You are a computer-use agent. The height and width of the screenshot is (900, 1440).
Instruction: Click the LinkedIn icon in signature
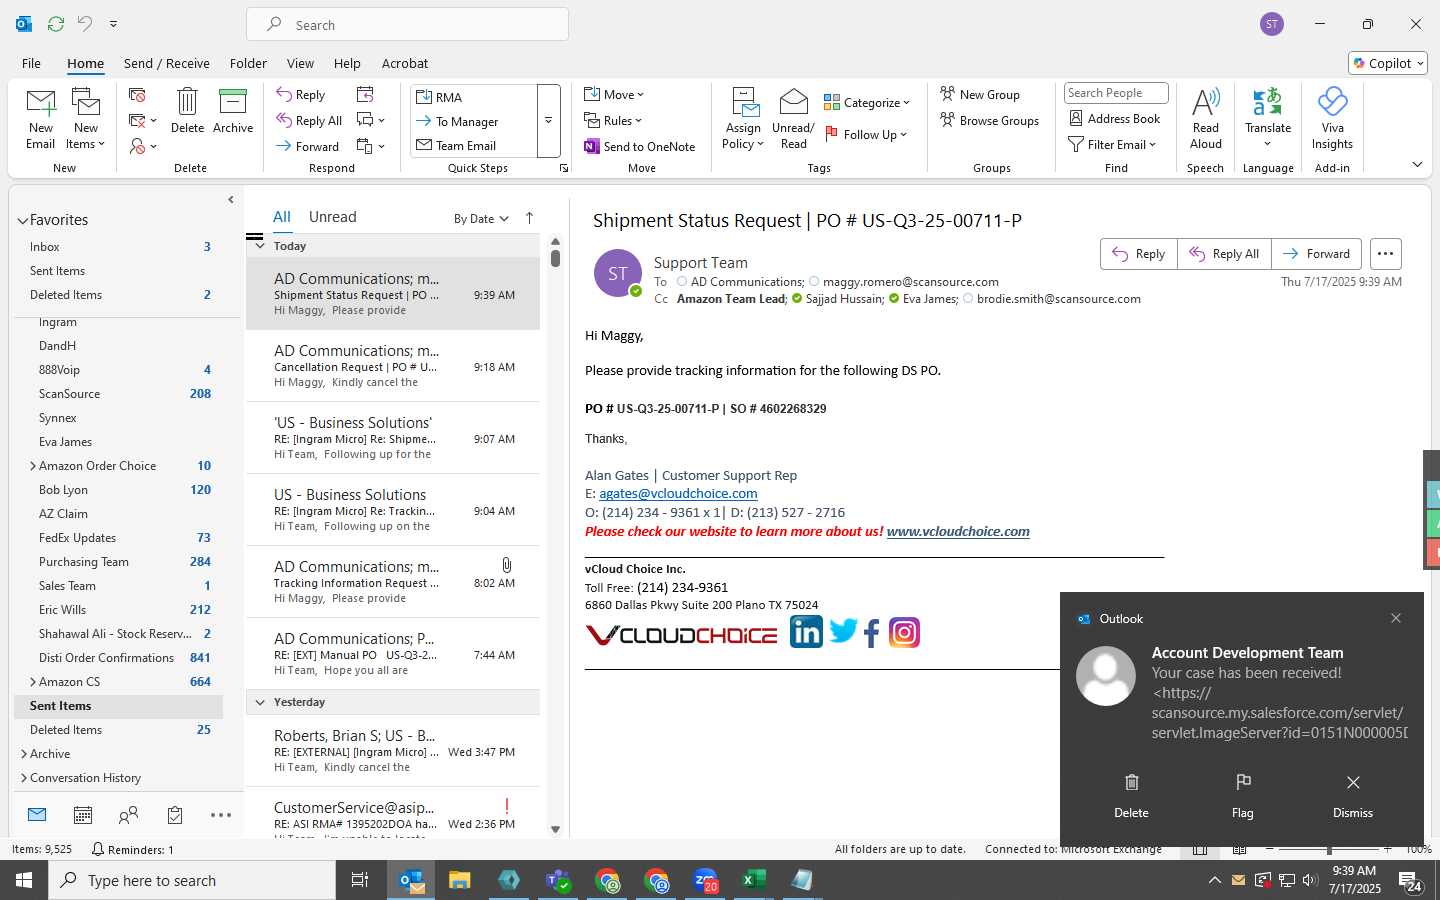point(806,631)
